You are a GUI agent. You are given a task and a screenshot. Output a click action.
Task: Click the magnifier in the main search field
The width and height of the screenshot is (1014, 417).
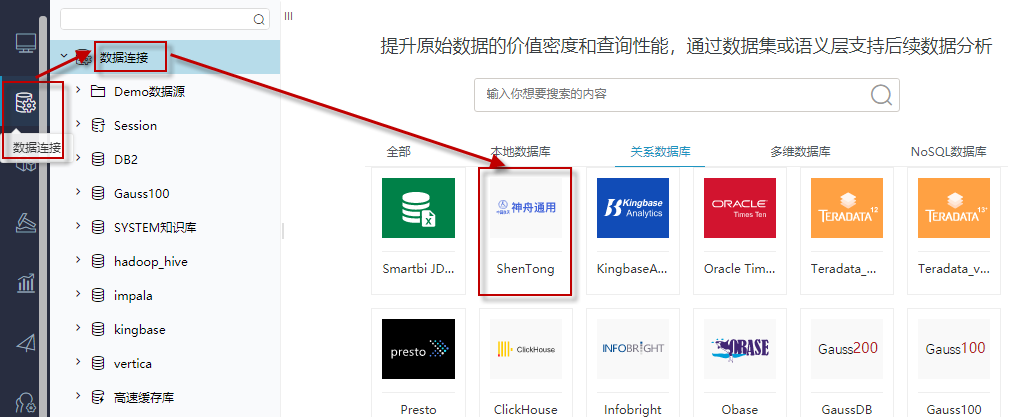(881, 95)
